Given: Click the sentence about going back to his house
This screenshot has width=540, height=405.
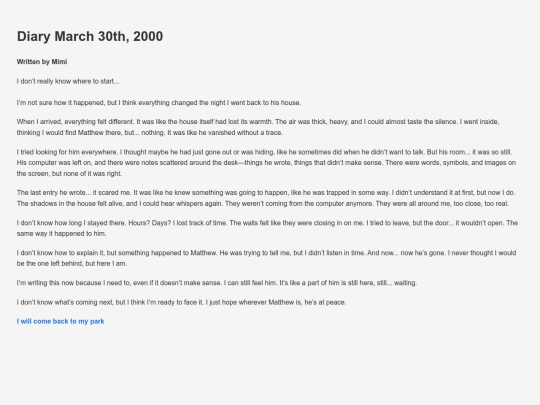Looking at the screenshot, I should click(x=159, y=103).
